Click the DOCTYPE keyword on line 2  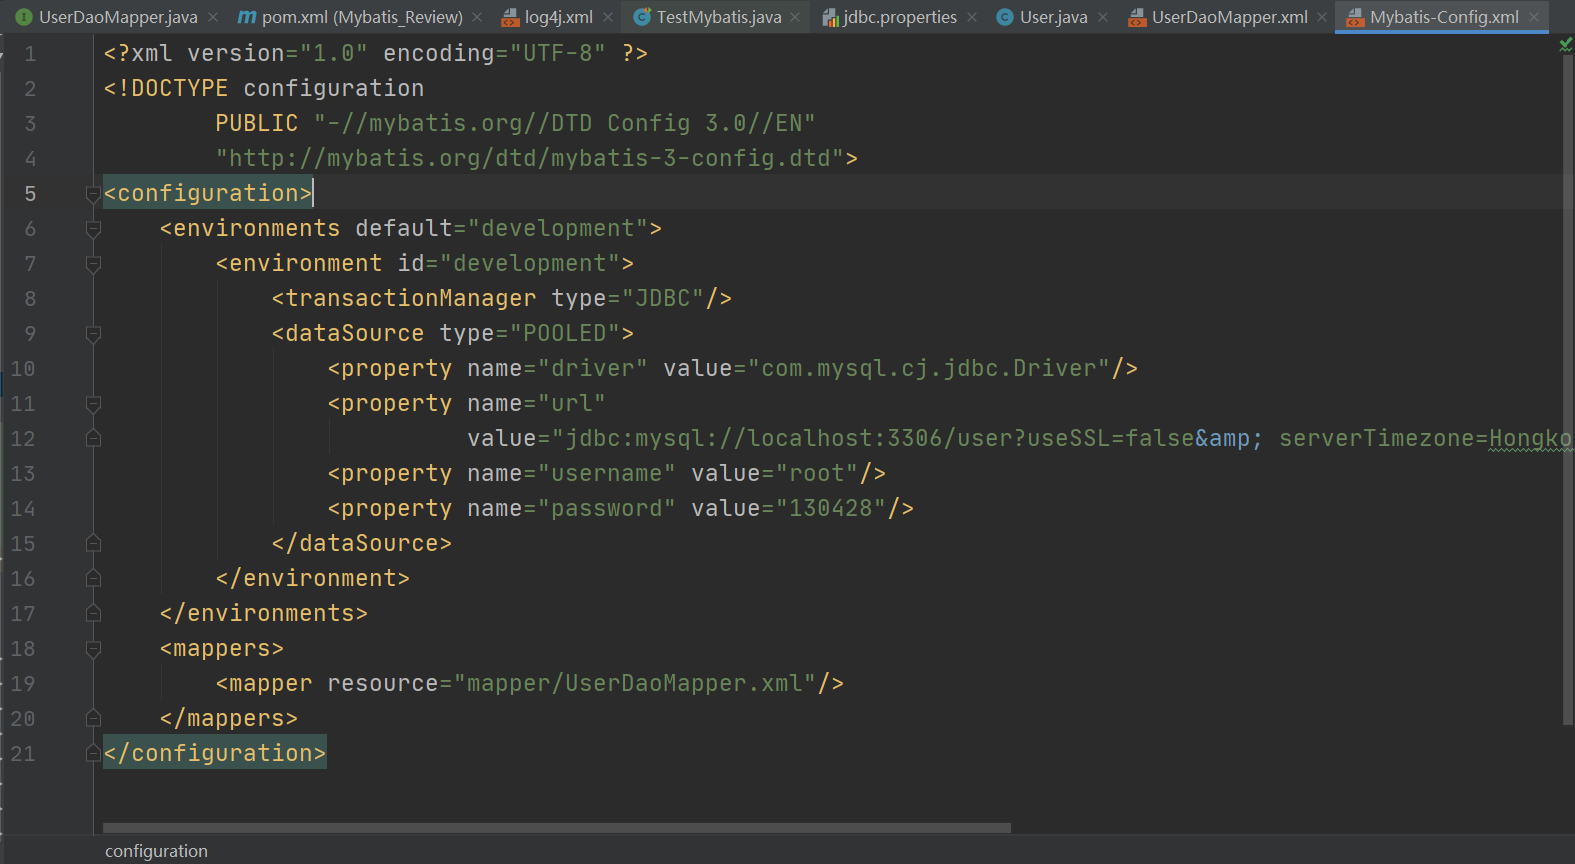[173, 88]
